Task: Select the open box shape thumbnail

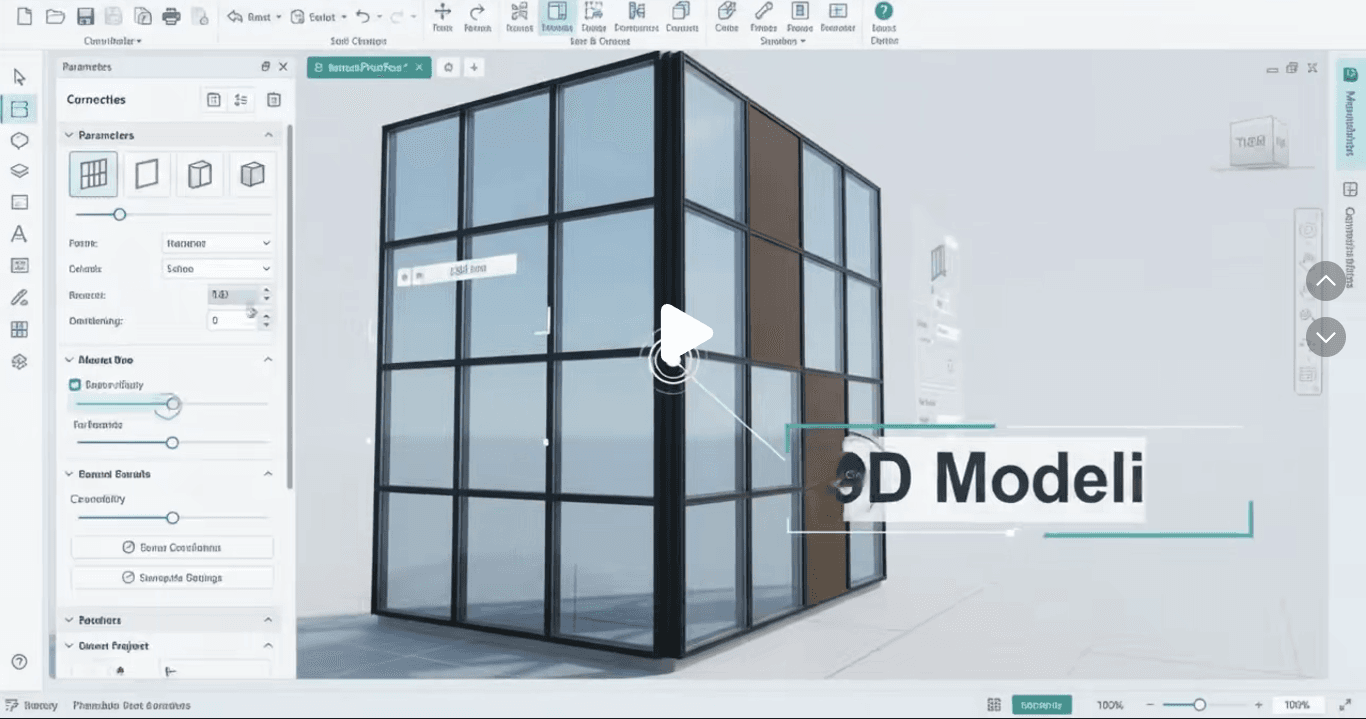Action: click(x=200, y=174)
